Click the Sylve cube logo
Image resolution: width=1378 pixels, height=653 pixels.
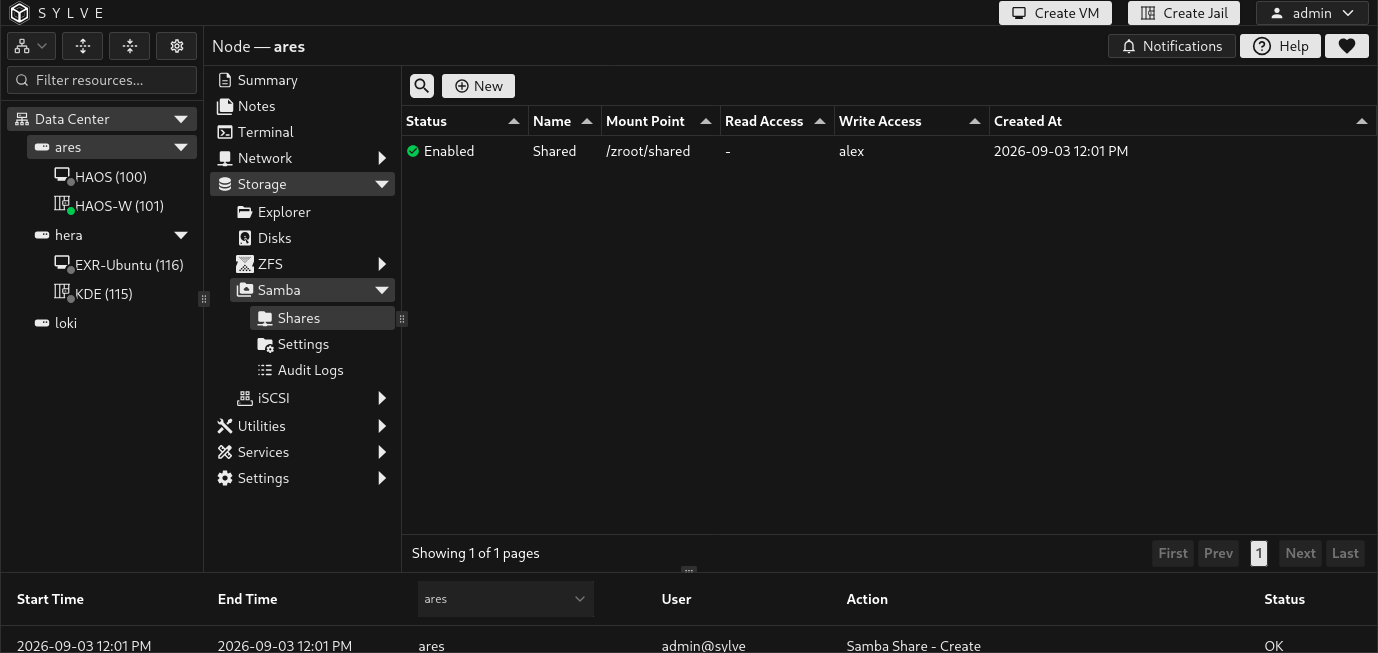point(20,13)
